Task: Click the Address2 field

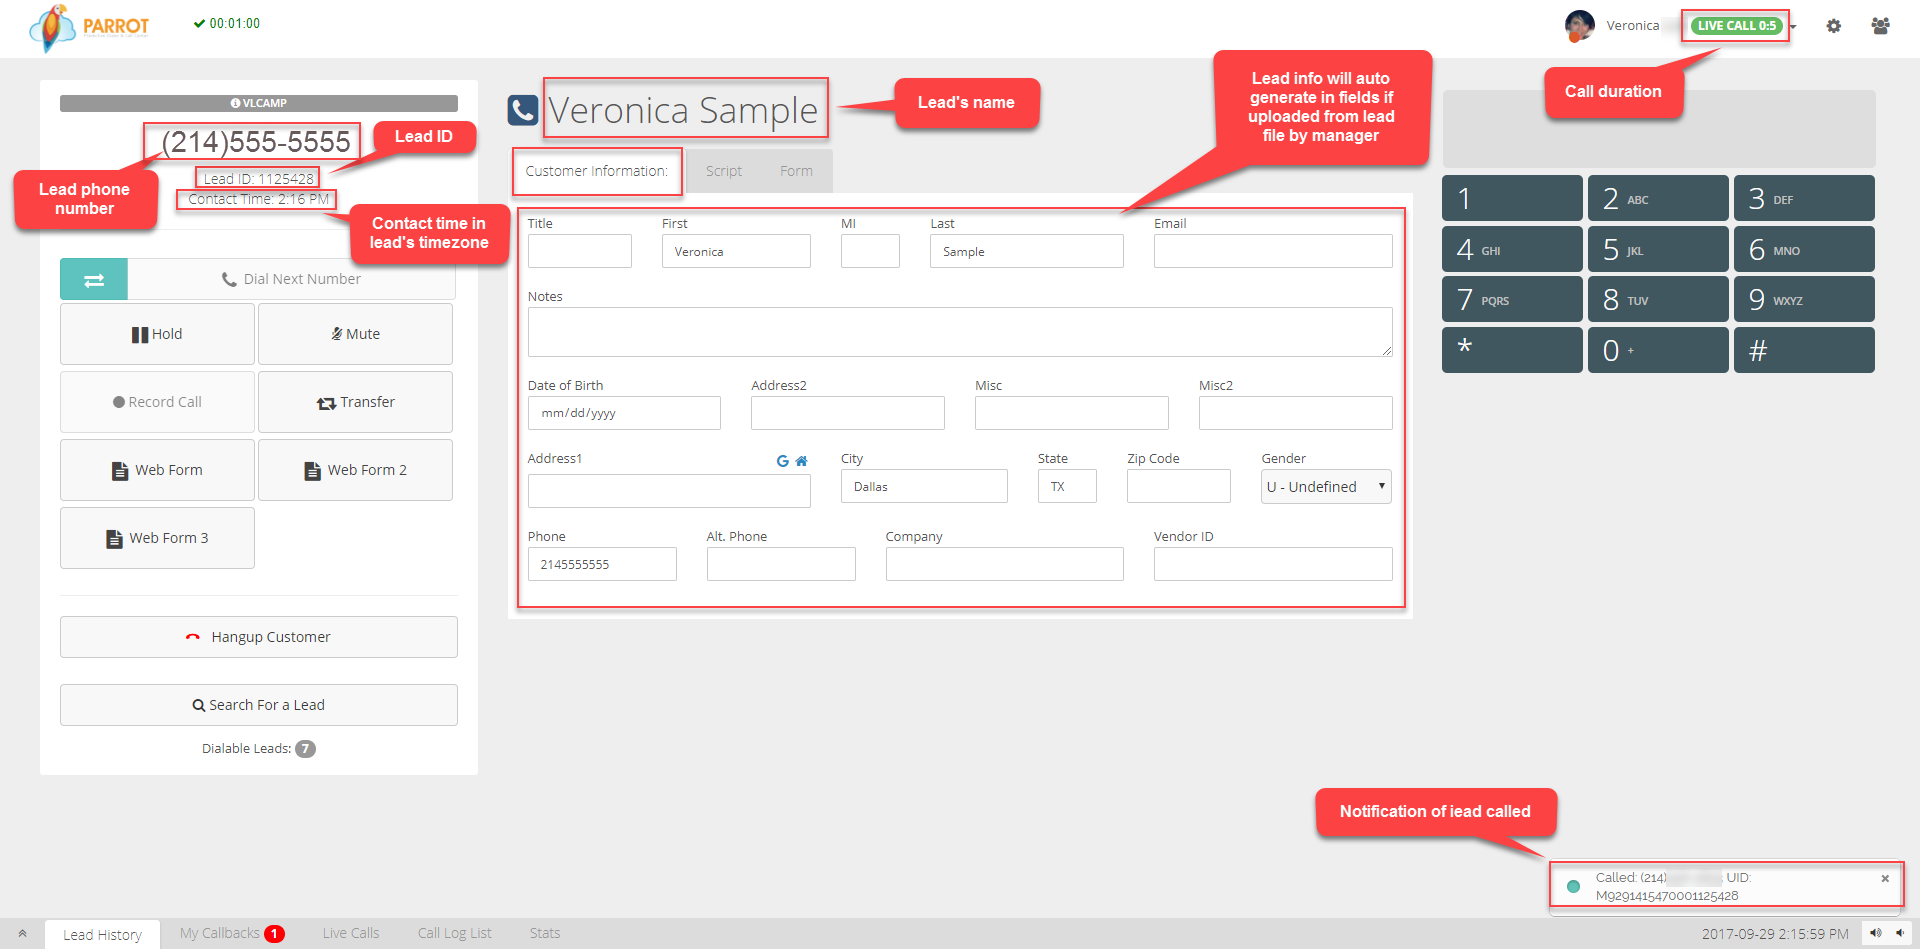Action: tap(848, 413)
